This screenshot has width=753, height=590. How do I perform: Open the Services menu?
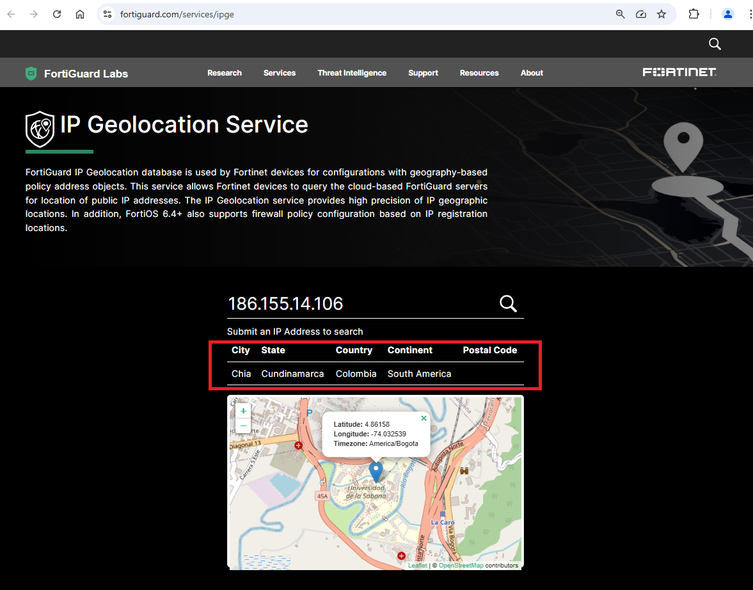tap(279, 73)
